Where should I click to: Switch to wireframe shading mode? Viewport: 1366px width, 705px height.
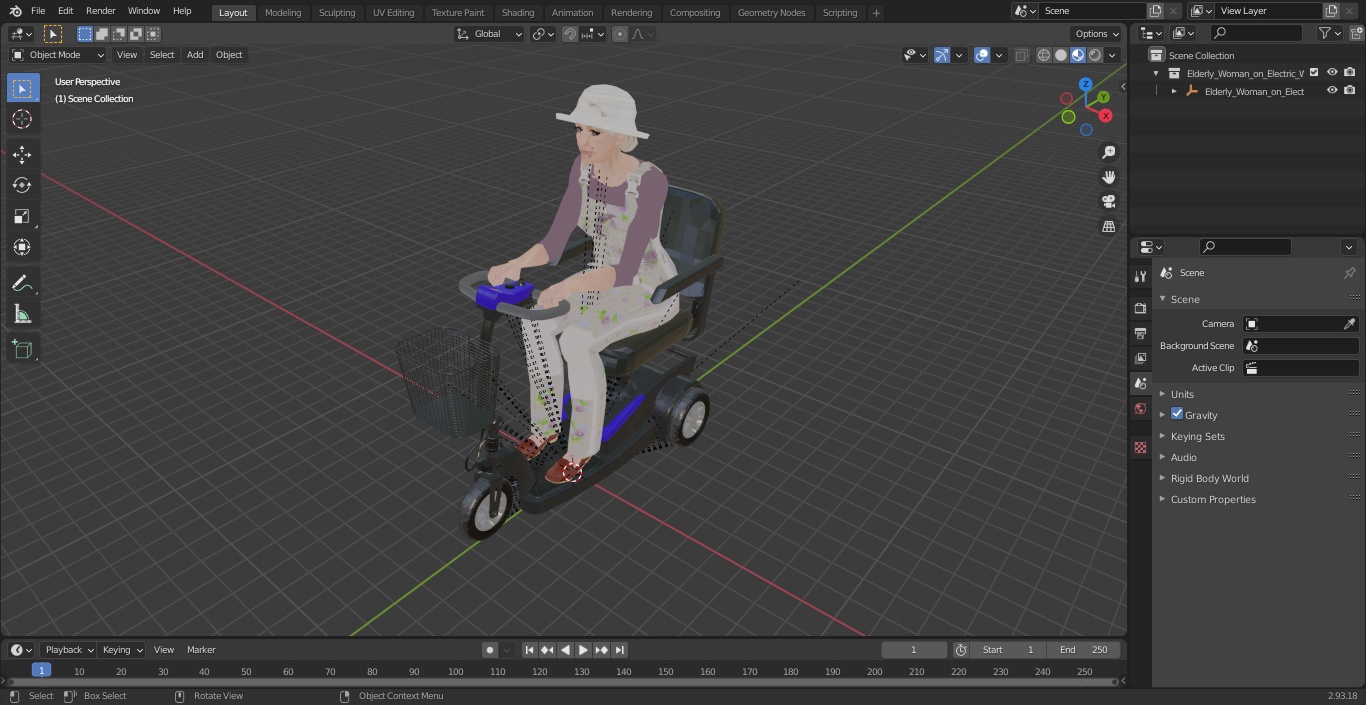(1044, 55)
